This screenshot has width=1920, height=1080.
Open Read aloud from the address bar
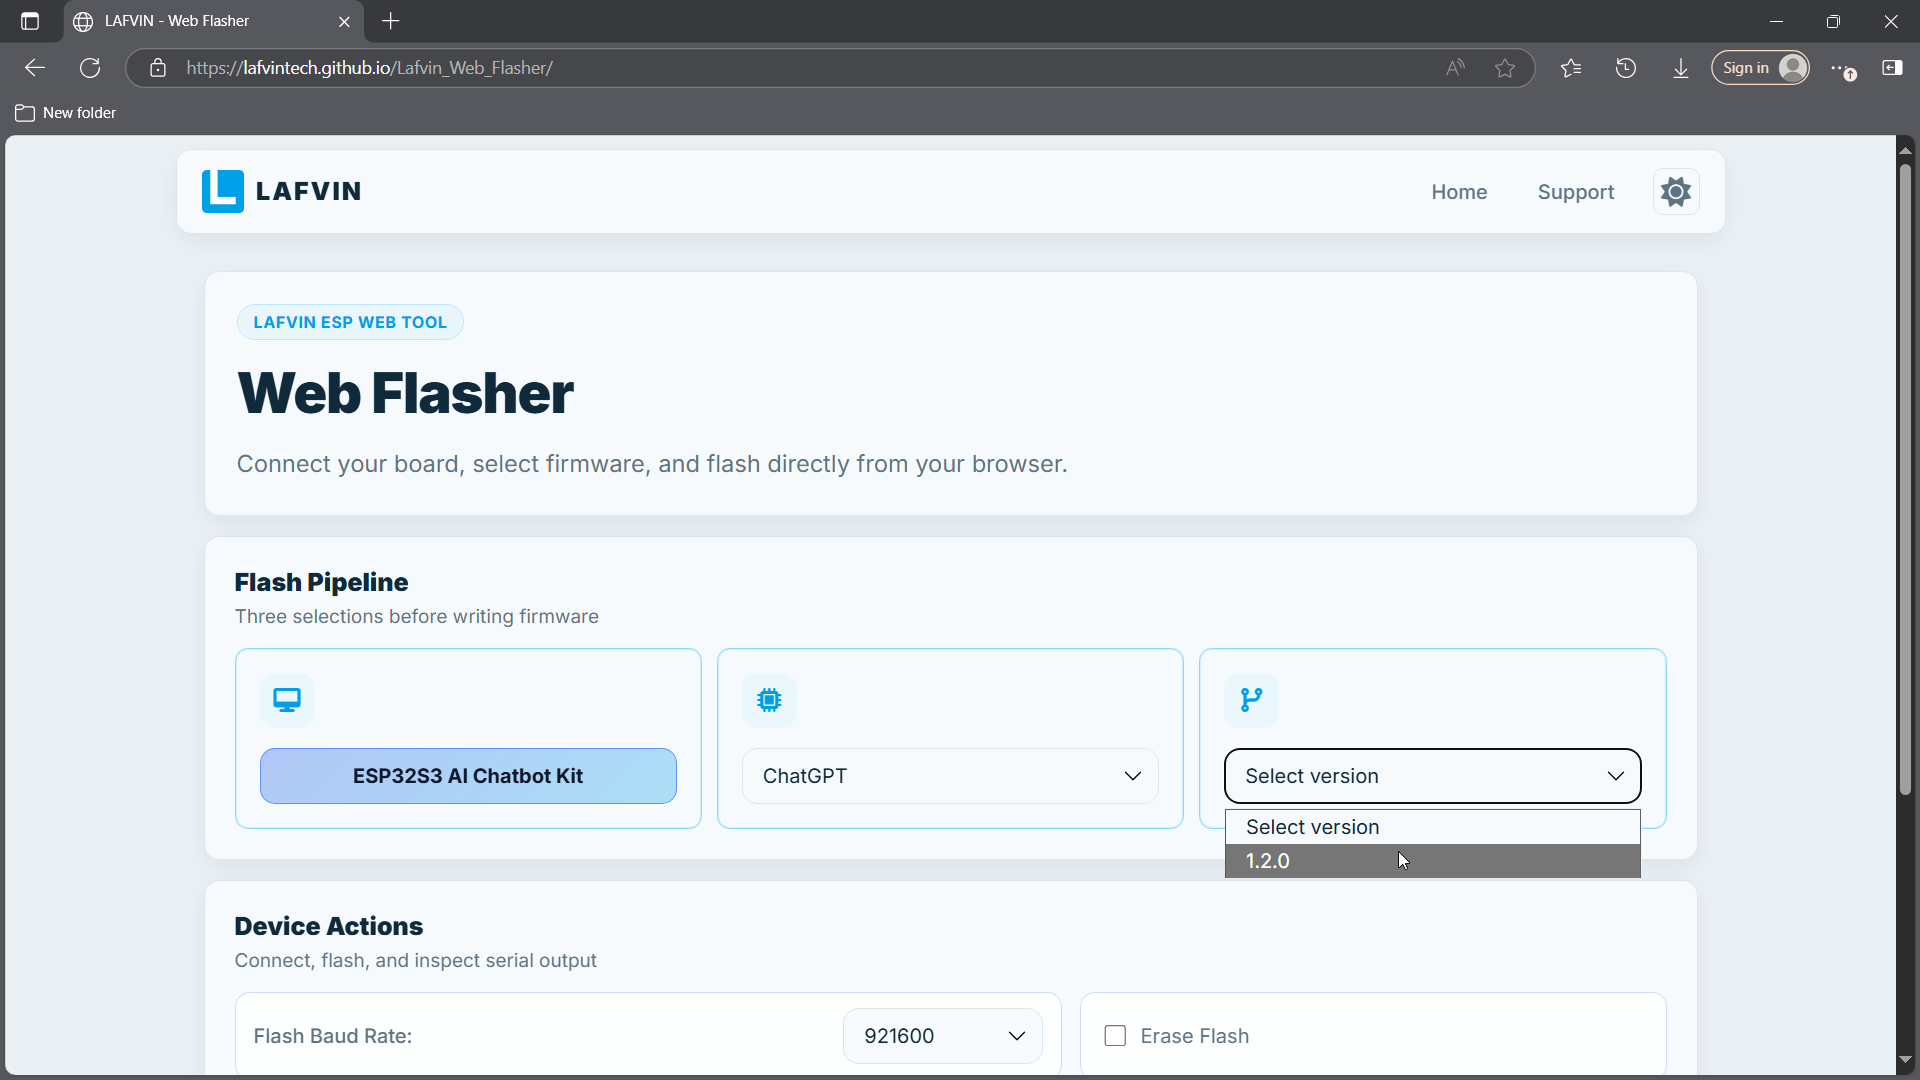1455,68
